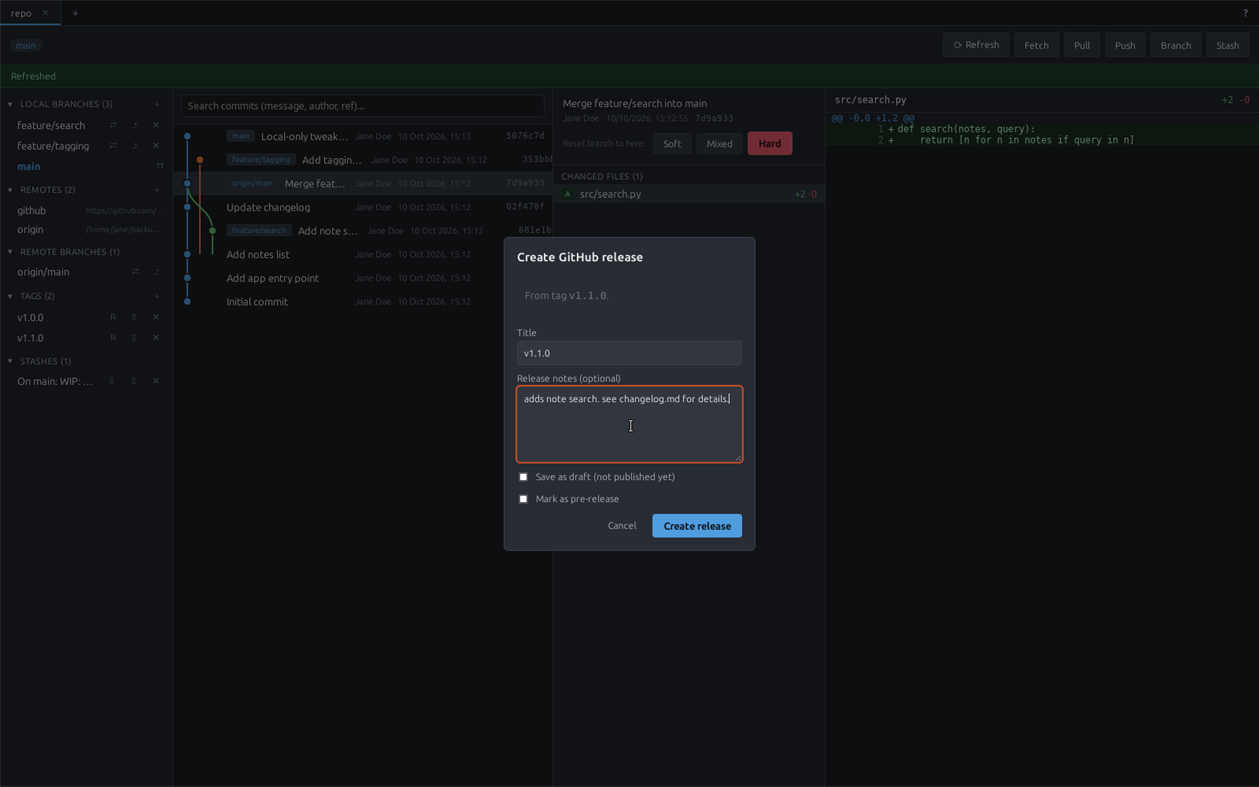Click the plus icon in Local Branches header

click(x=157, y=104)
